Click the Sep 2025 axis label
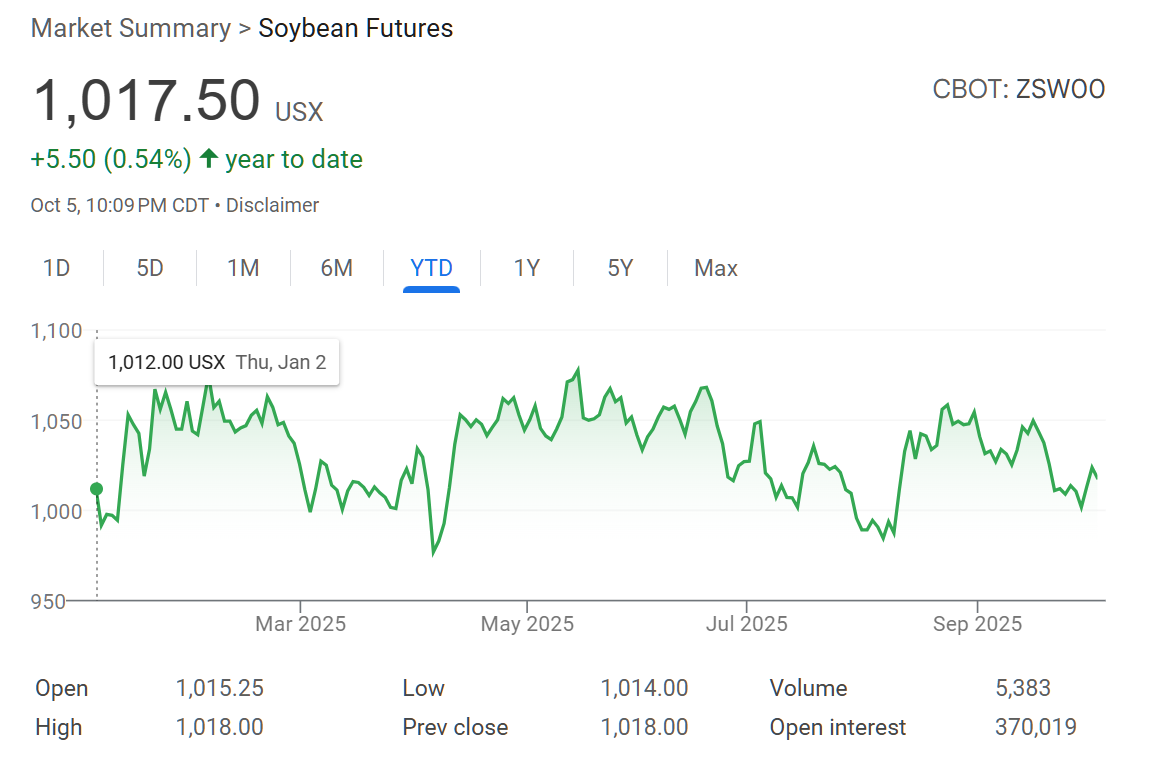The width and height of the screenshot is (1168, 757). pyautogui.click(x=977, y=624)
